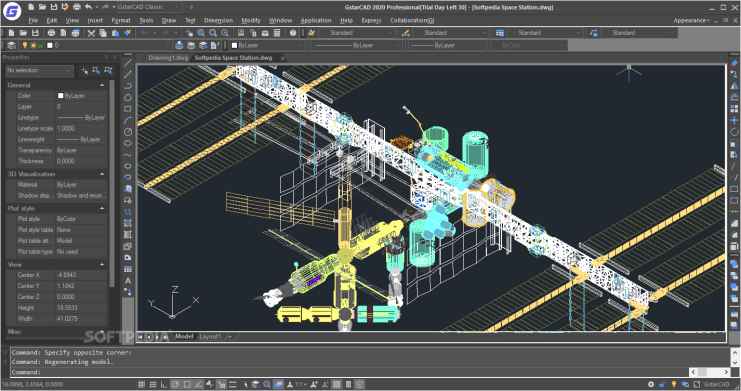Click the Linetype scale 1.0000 value field
The height and width of the screenshot is (391, 741).
[80, 129]
